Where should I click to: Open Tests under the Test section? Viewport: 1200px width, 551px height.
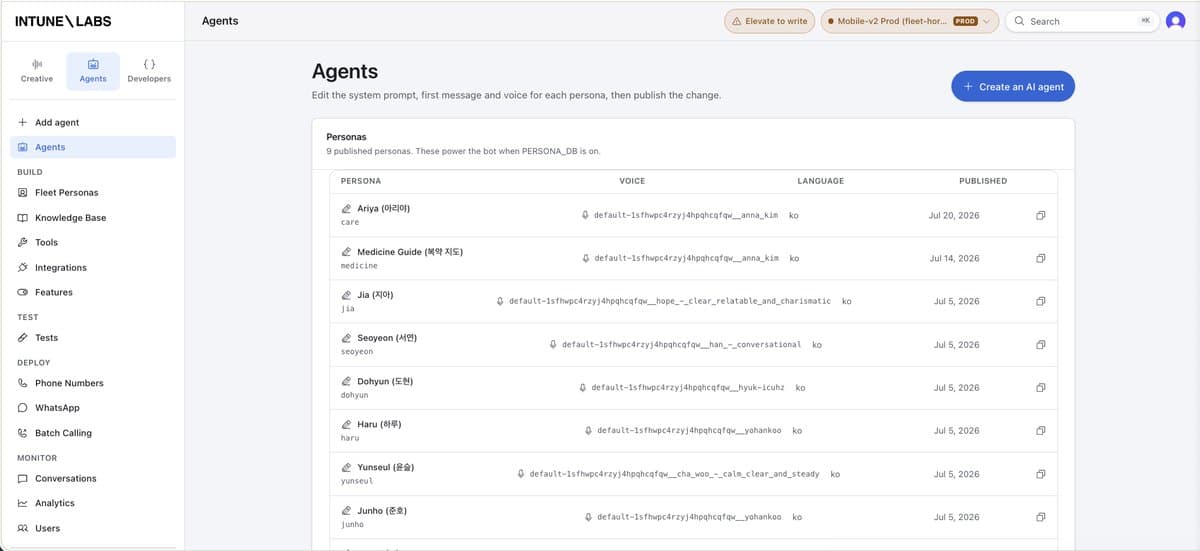[x=93, y=338]
